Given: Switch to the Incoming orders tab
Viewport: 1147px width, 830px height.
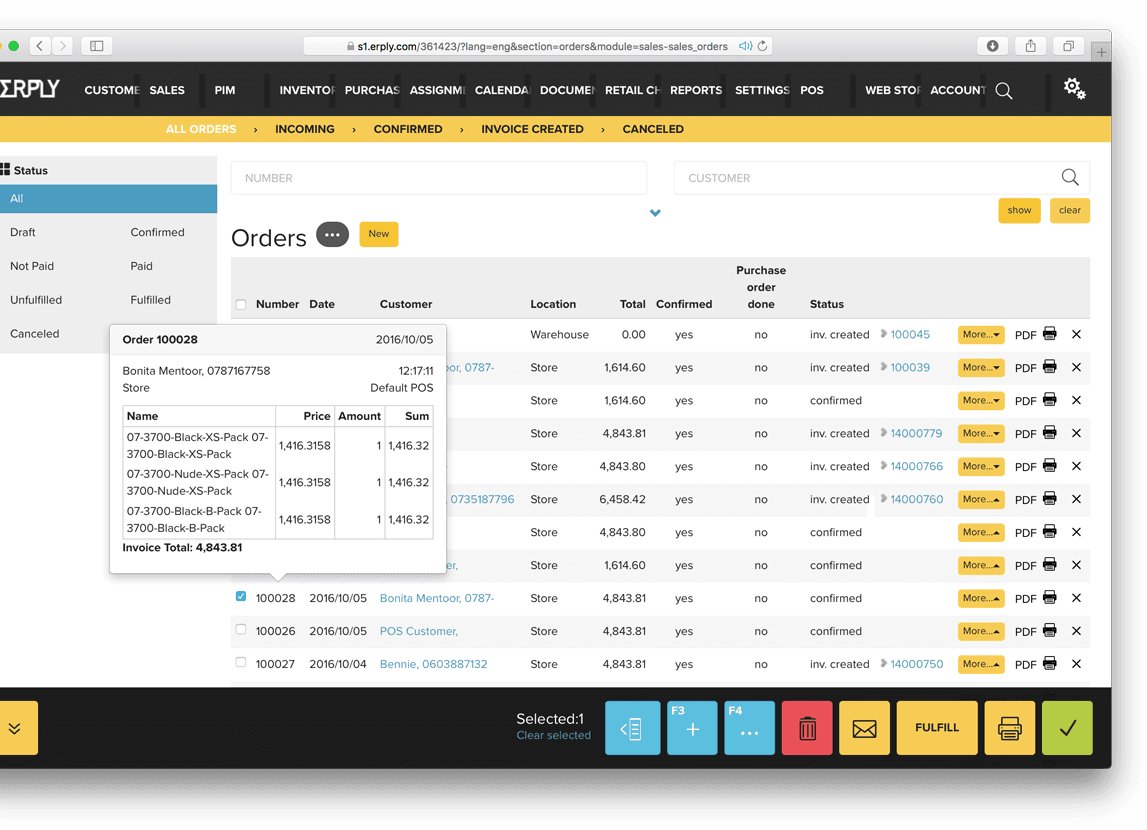Looking at the screenshot, I should (x=304, y=129).
